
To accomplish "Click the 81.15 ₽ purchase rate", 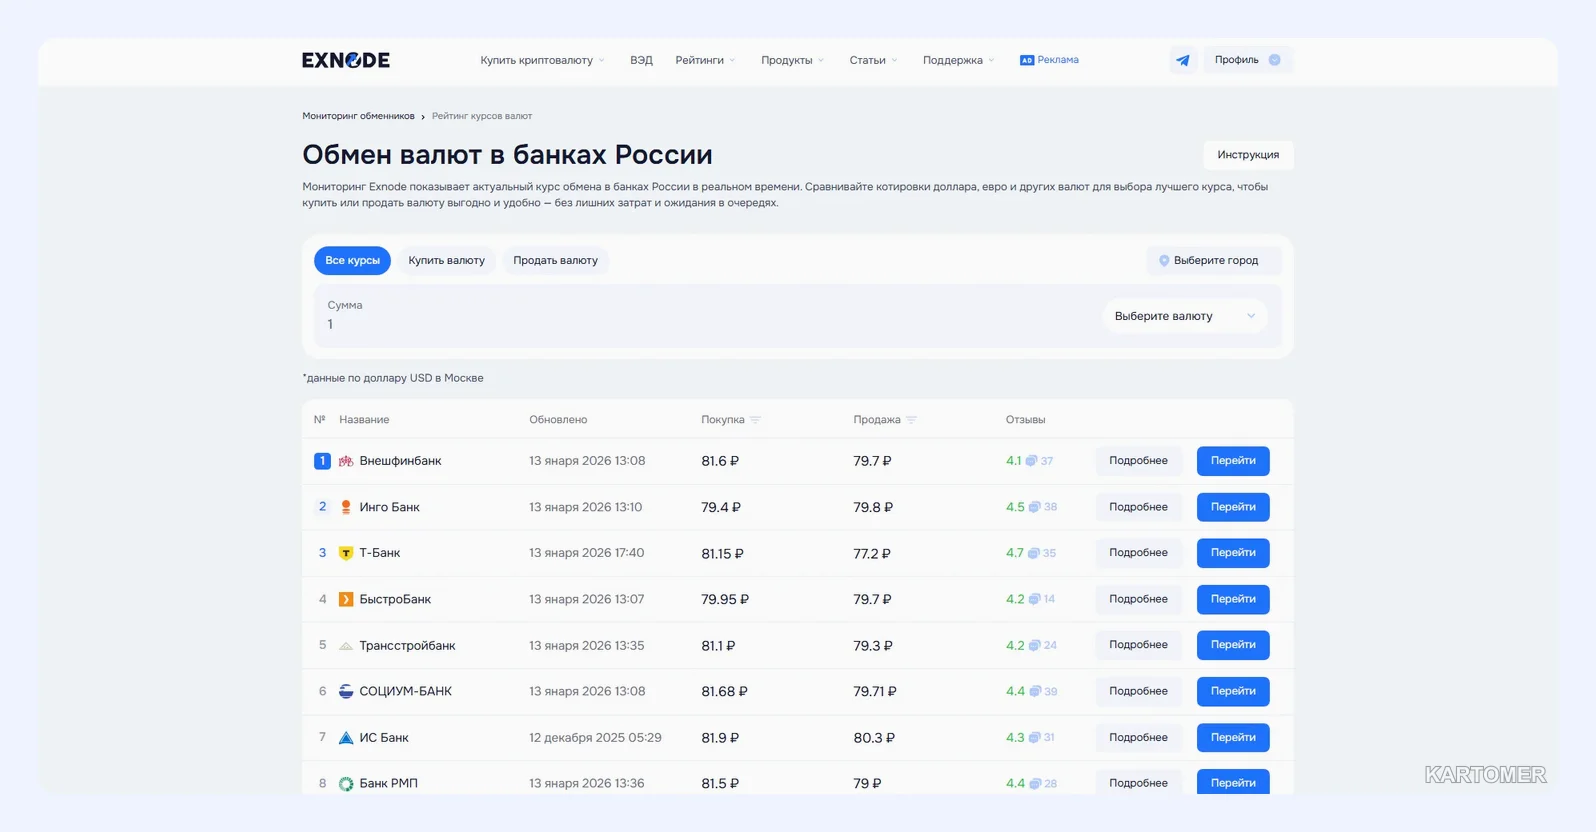I will pos(722,553).
